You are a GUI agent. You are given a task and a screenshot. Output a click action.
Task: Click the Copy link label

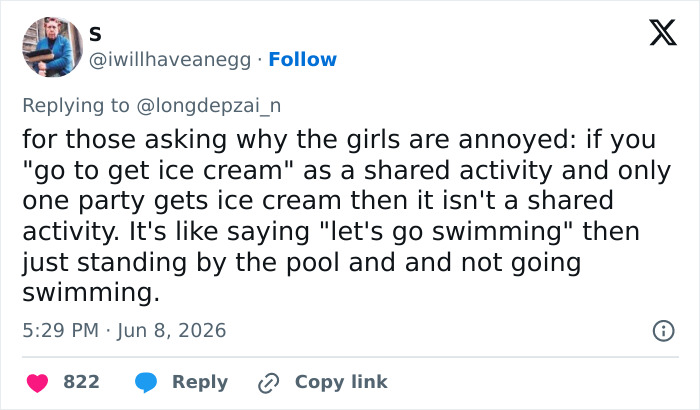341,382
